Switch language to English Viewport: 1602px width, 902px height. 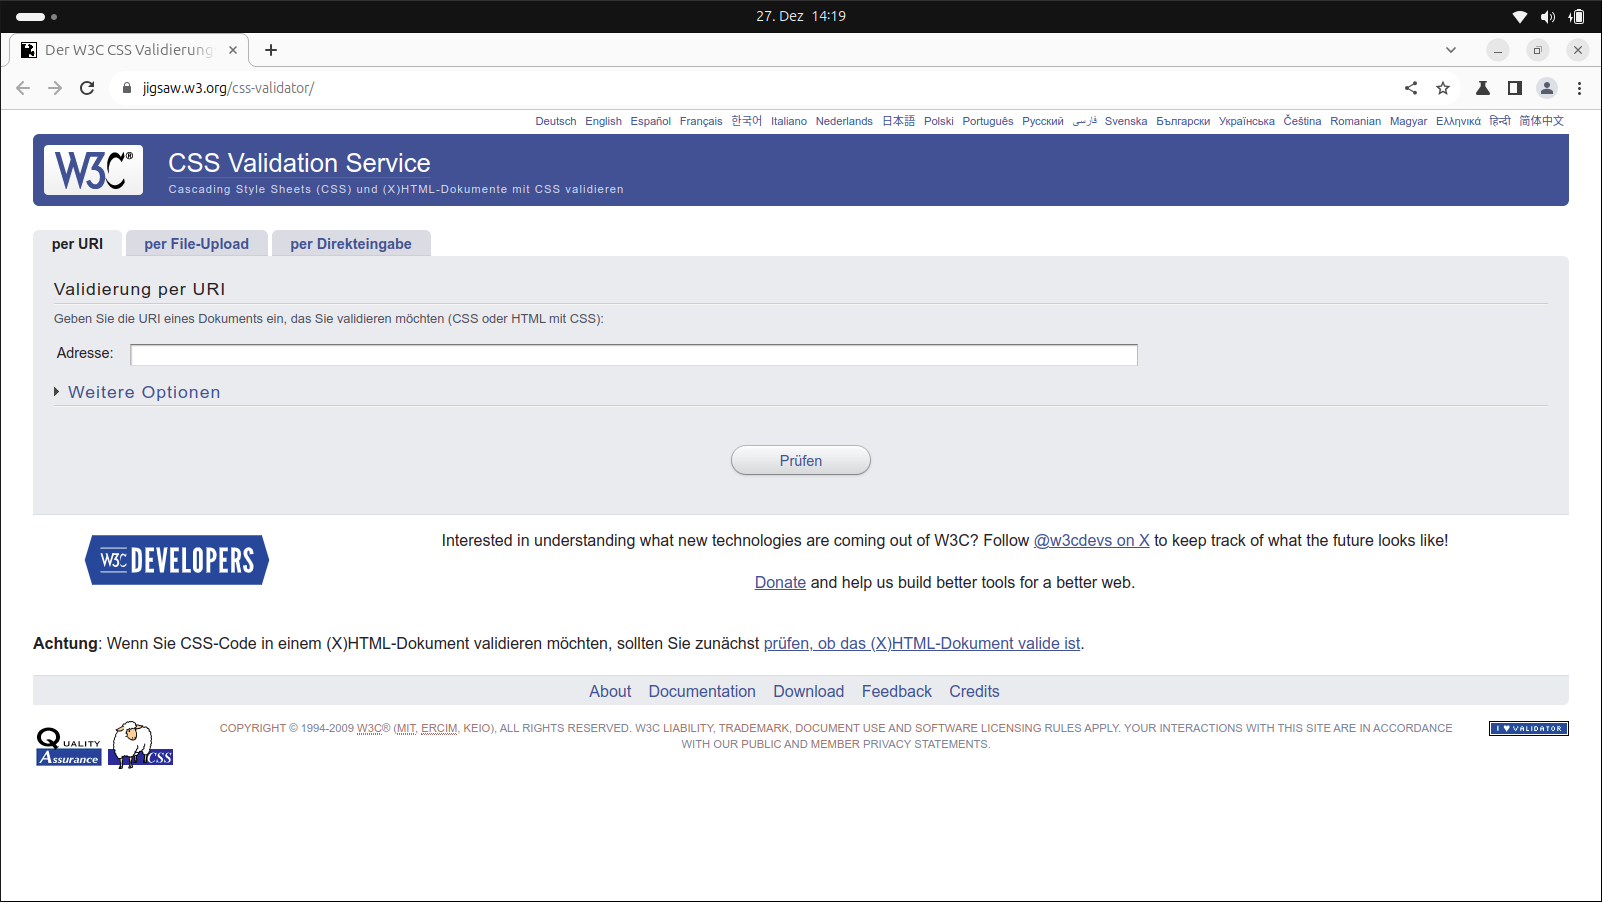pos(604,121)
